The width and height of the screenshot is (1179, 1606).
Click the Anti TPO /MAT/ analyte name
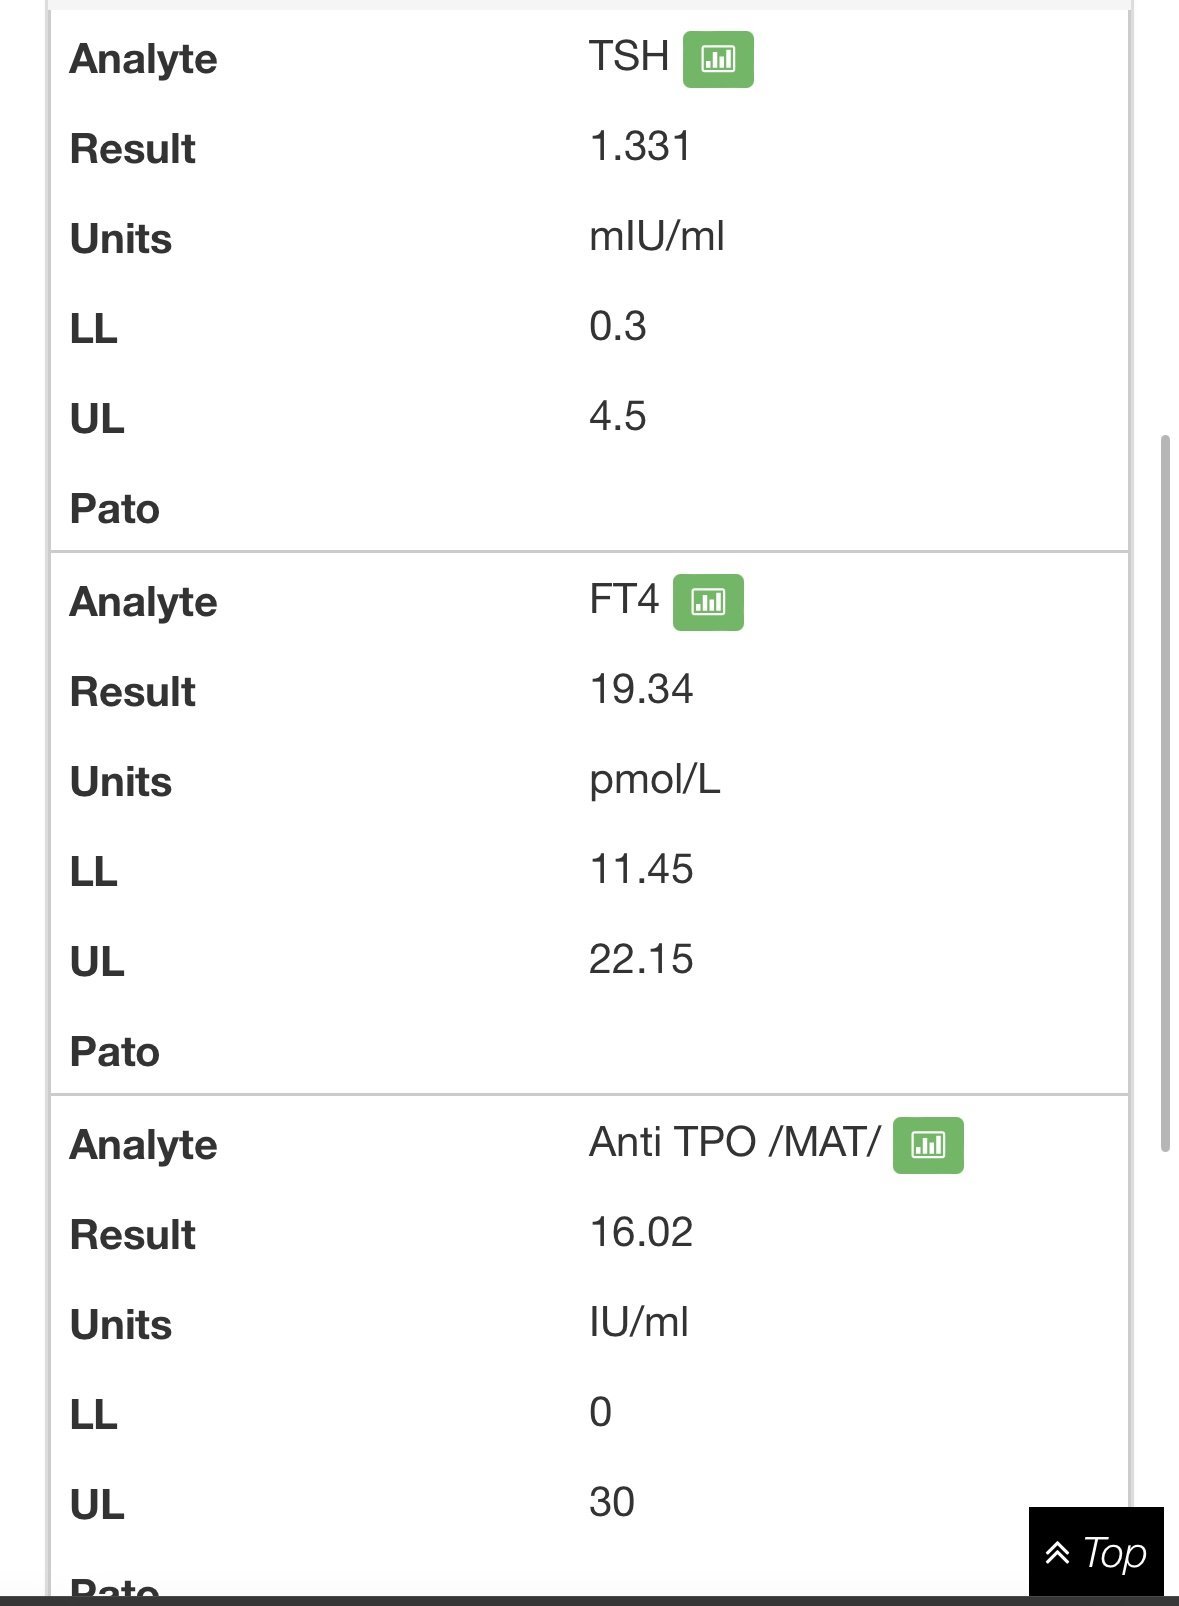734,1143
